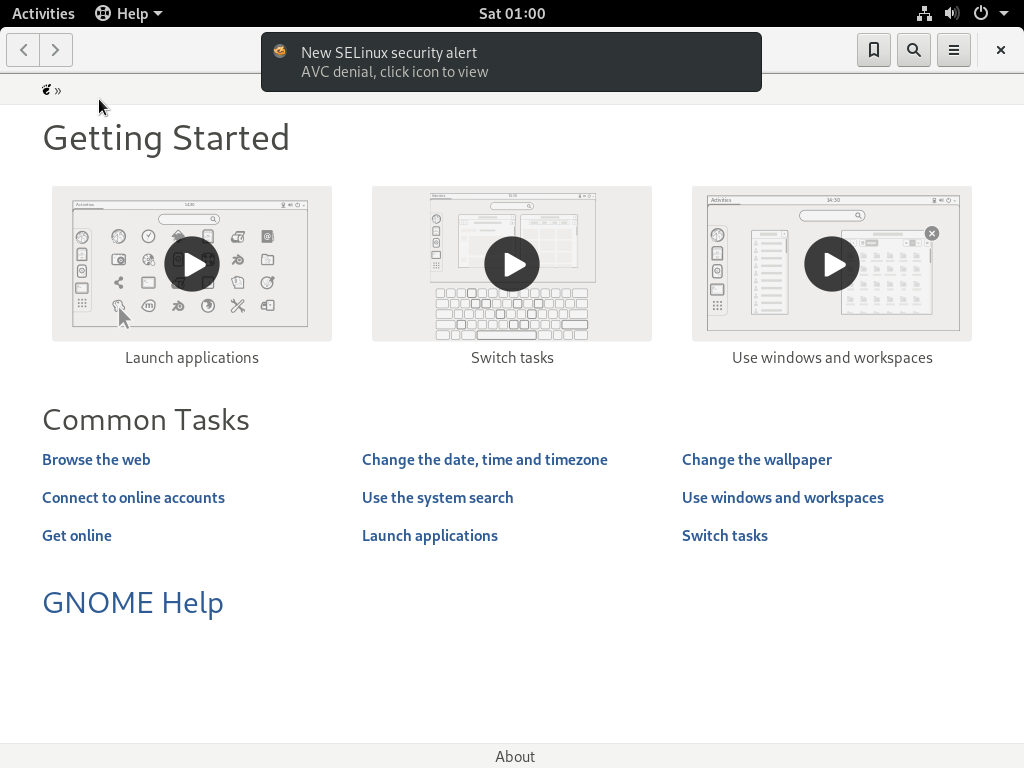Open the bookmarks button in the header bar
The width and height of the screenshot is (1024, 768).
pos(874,50)
